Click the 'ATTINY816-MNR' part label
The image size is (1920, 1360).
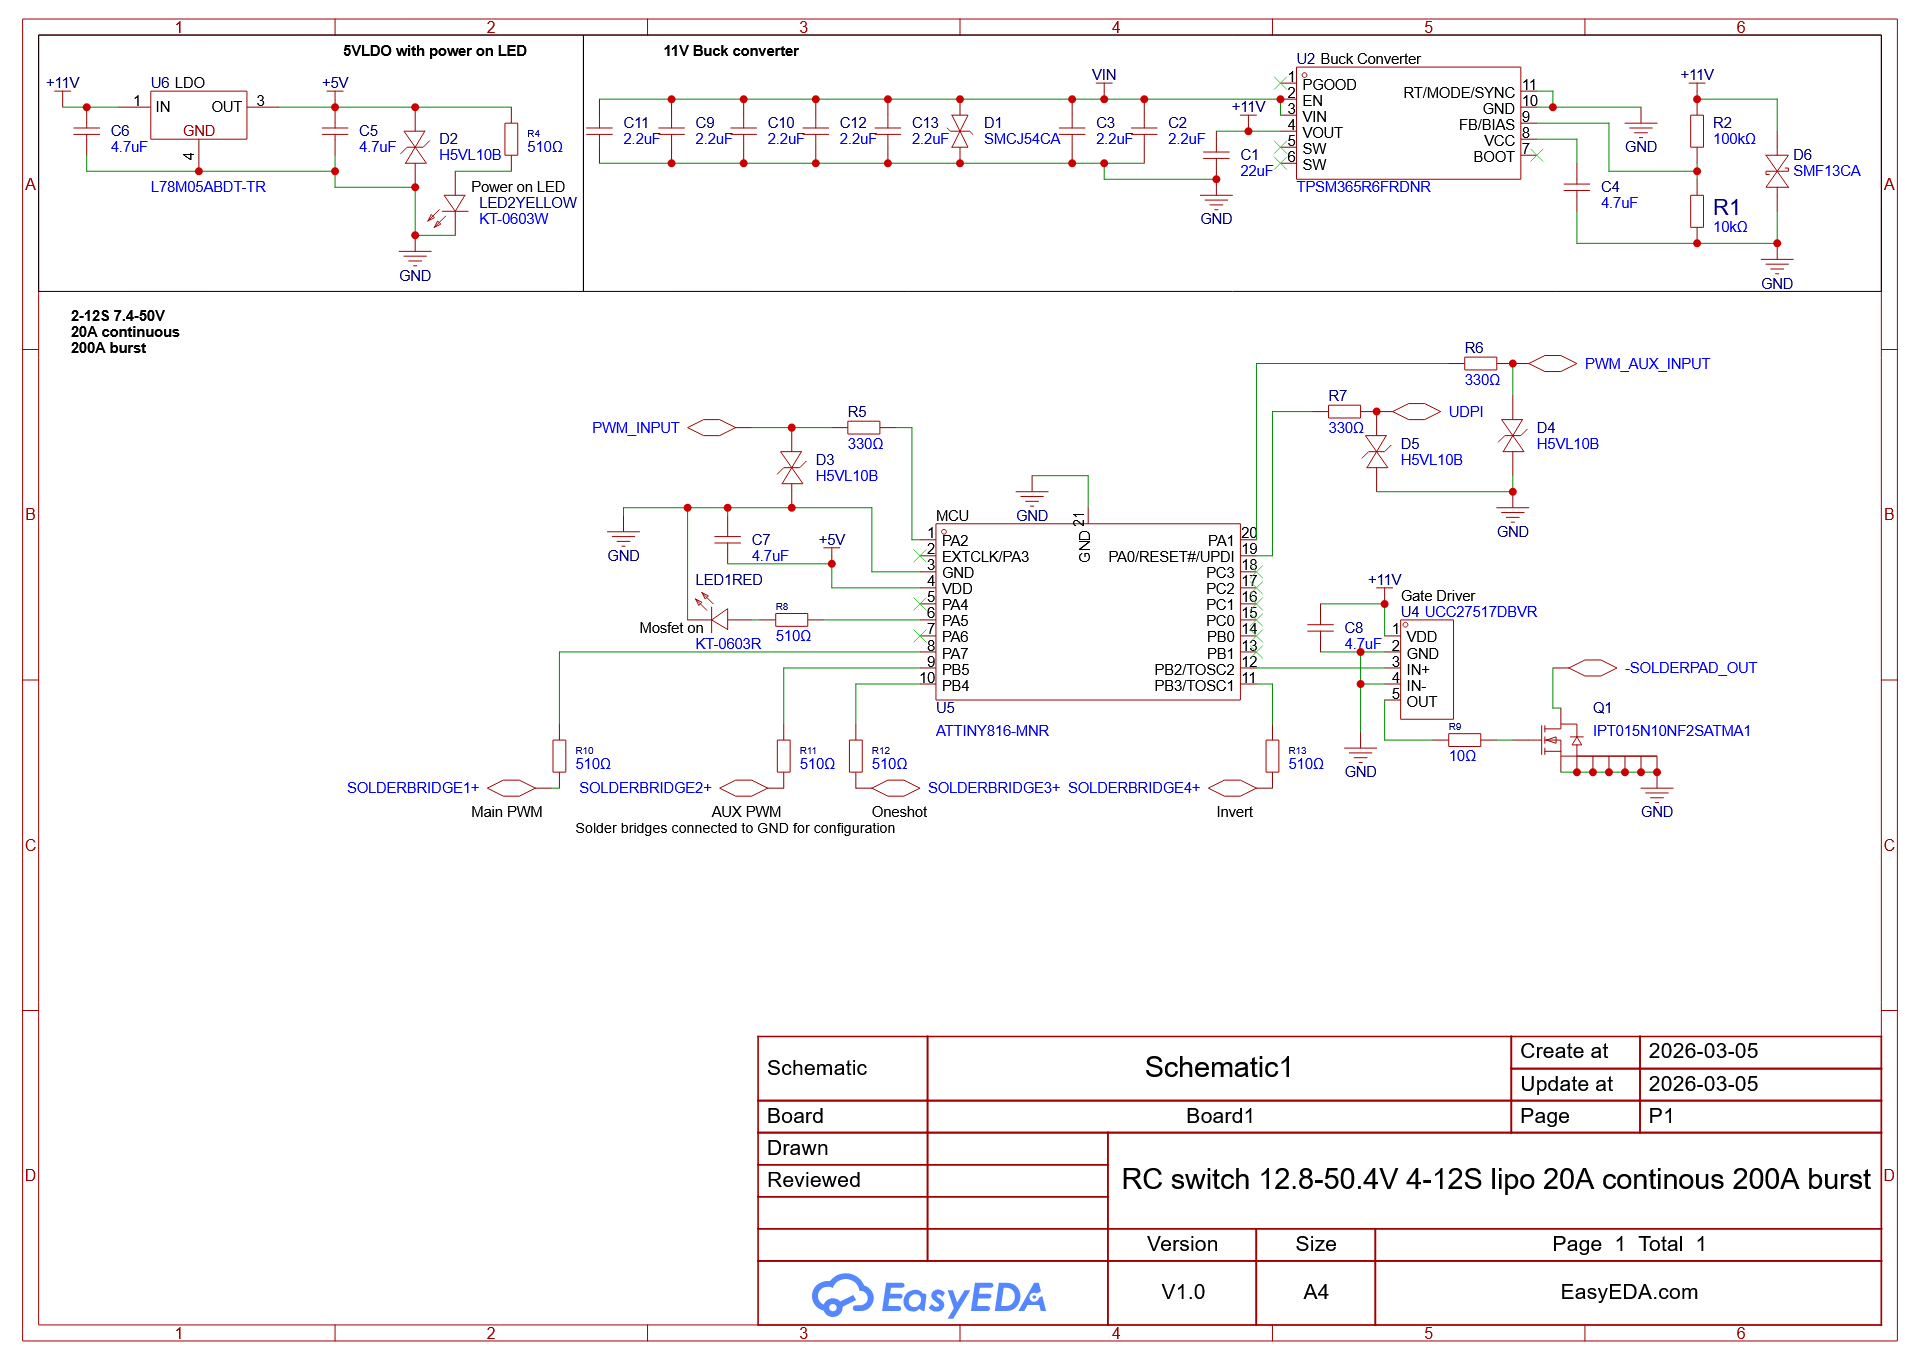tap(992, 731)
